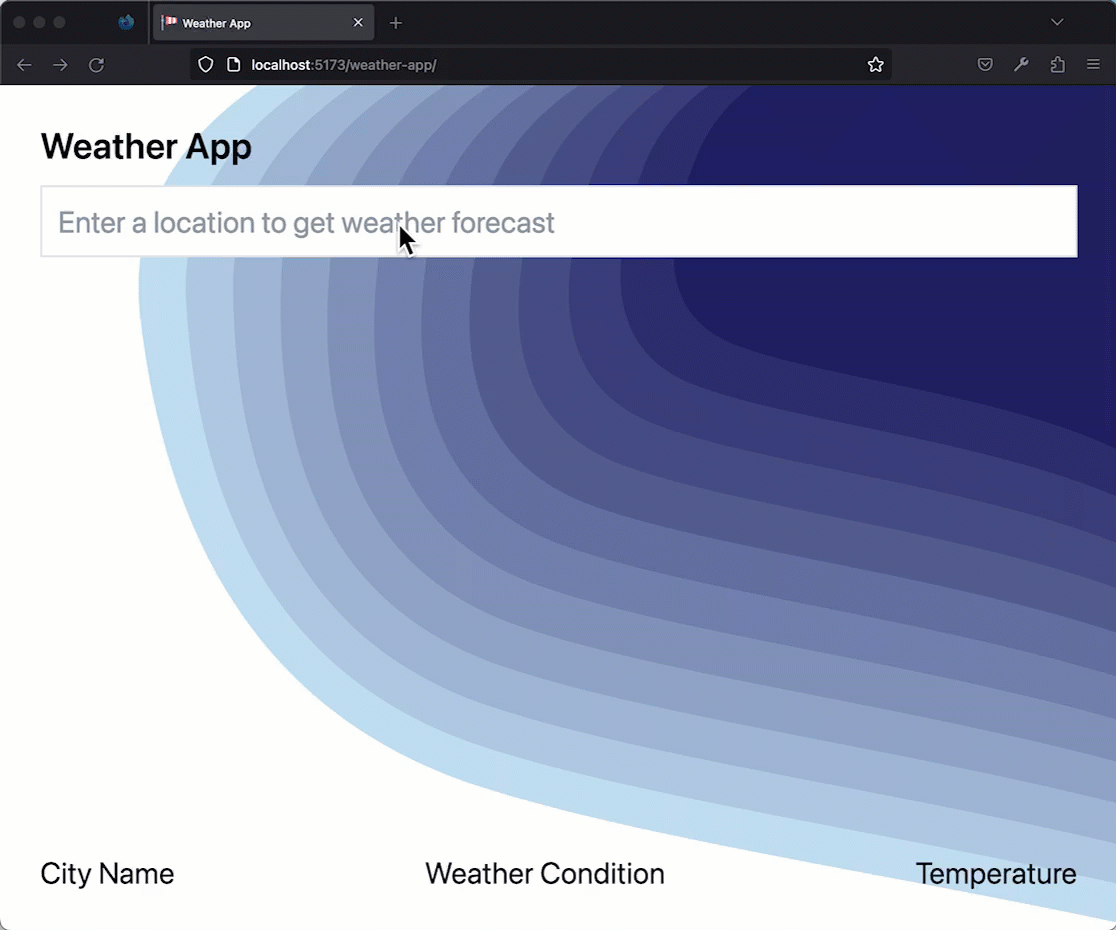Image resolution: width=1116 pixels, height=930 pixels.
Task: Expand the list all tabs chevron
Action: point(1057,22)
